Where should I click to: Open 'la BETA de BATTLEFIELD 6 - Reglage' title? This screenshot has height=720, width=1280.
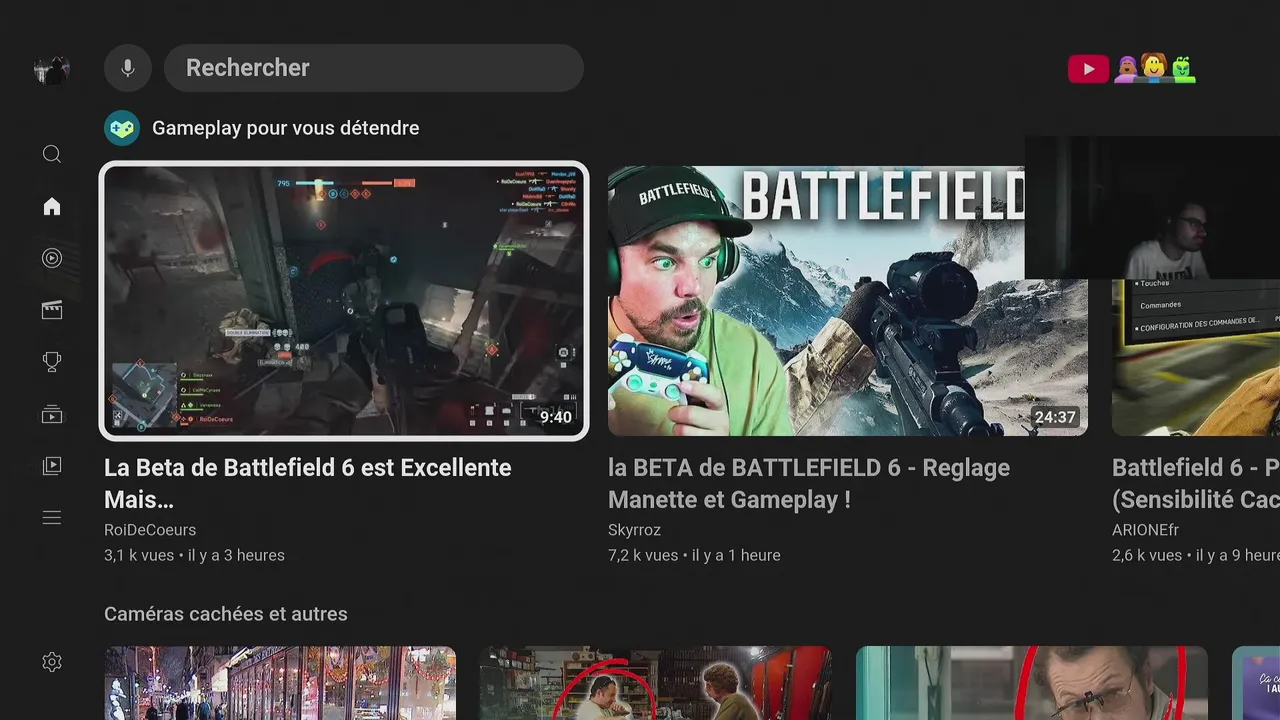pos(809,483)
